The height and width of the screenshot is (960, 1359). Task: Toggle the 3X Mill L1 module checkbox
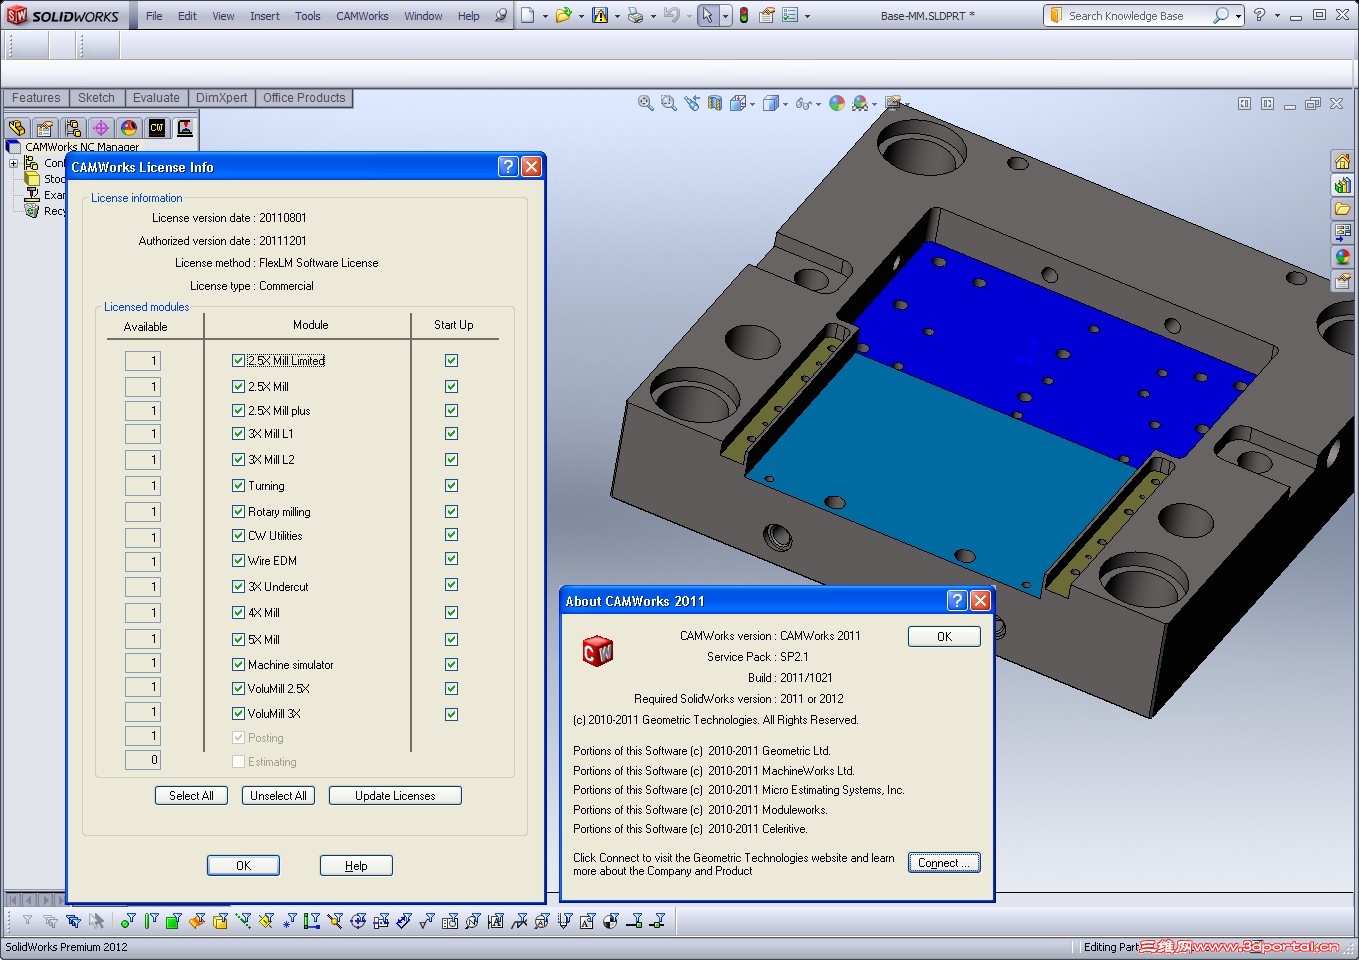click(x=238, y=433)
